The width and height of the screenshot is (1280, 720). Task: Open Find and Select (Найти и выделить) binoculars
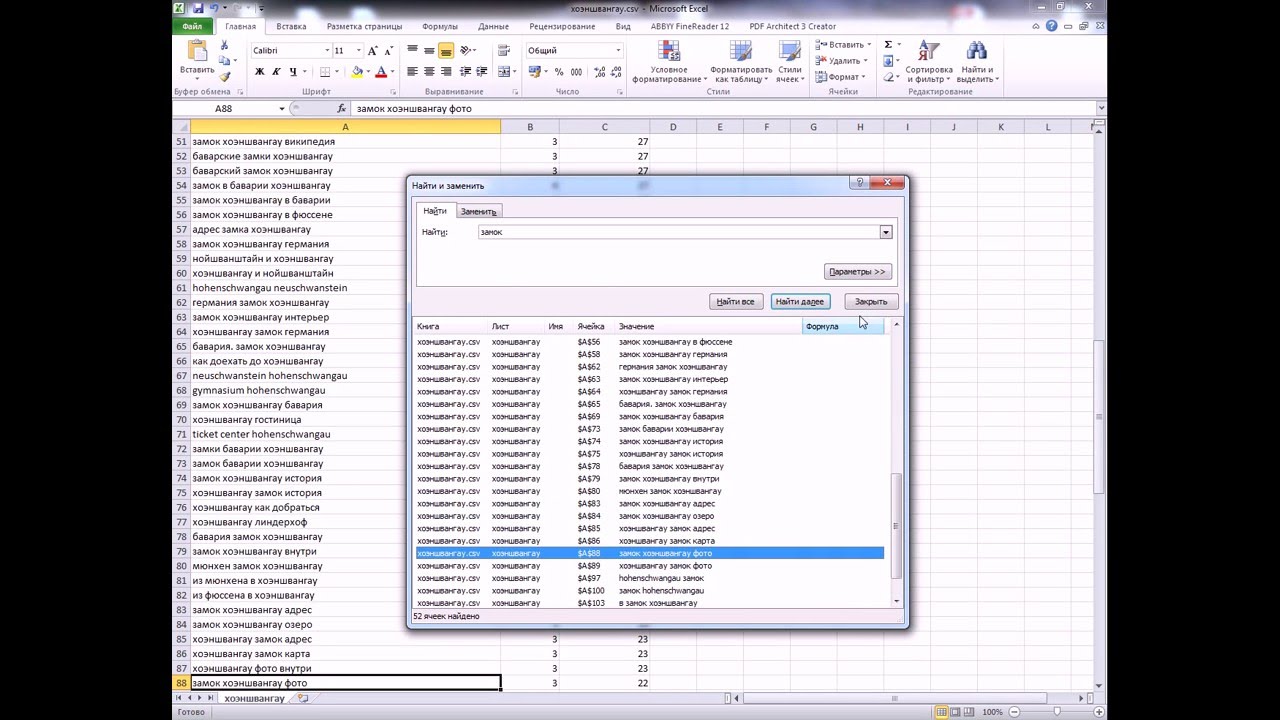(x=977, y=62)
